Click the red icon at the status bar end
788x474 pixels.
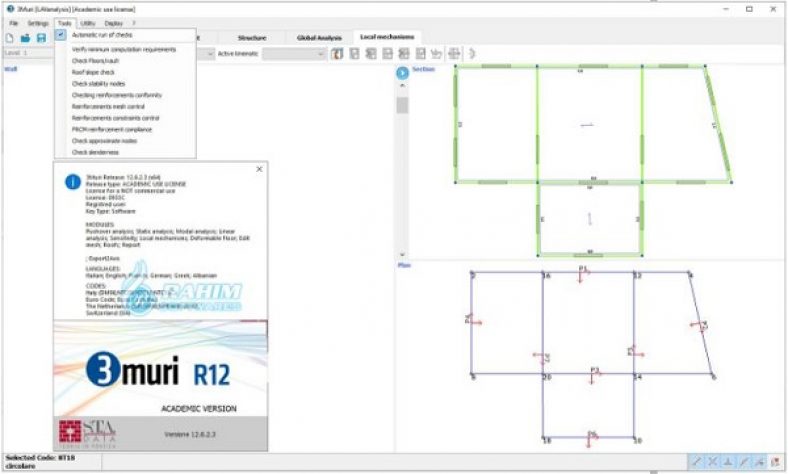point(776,461)
